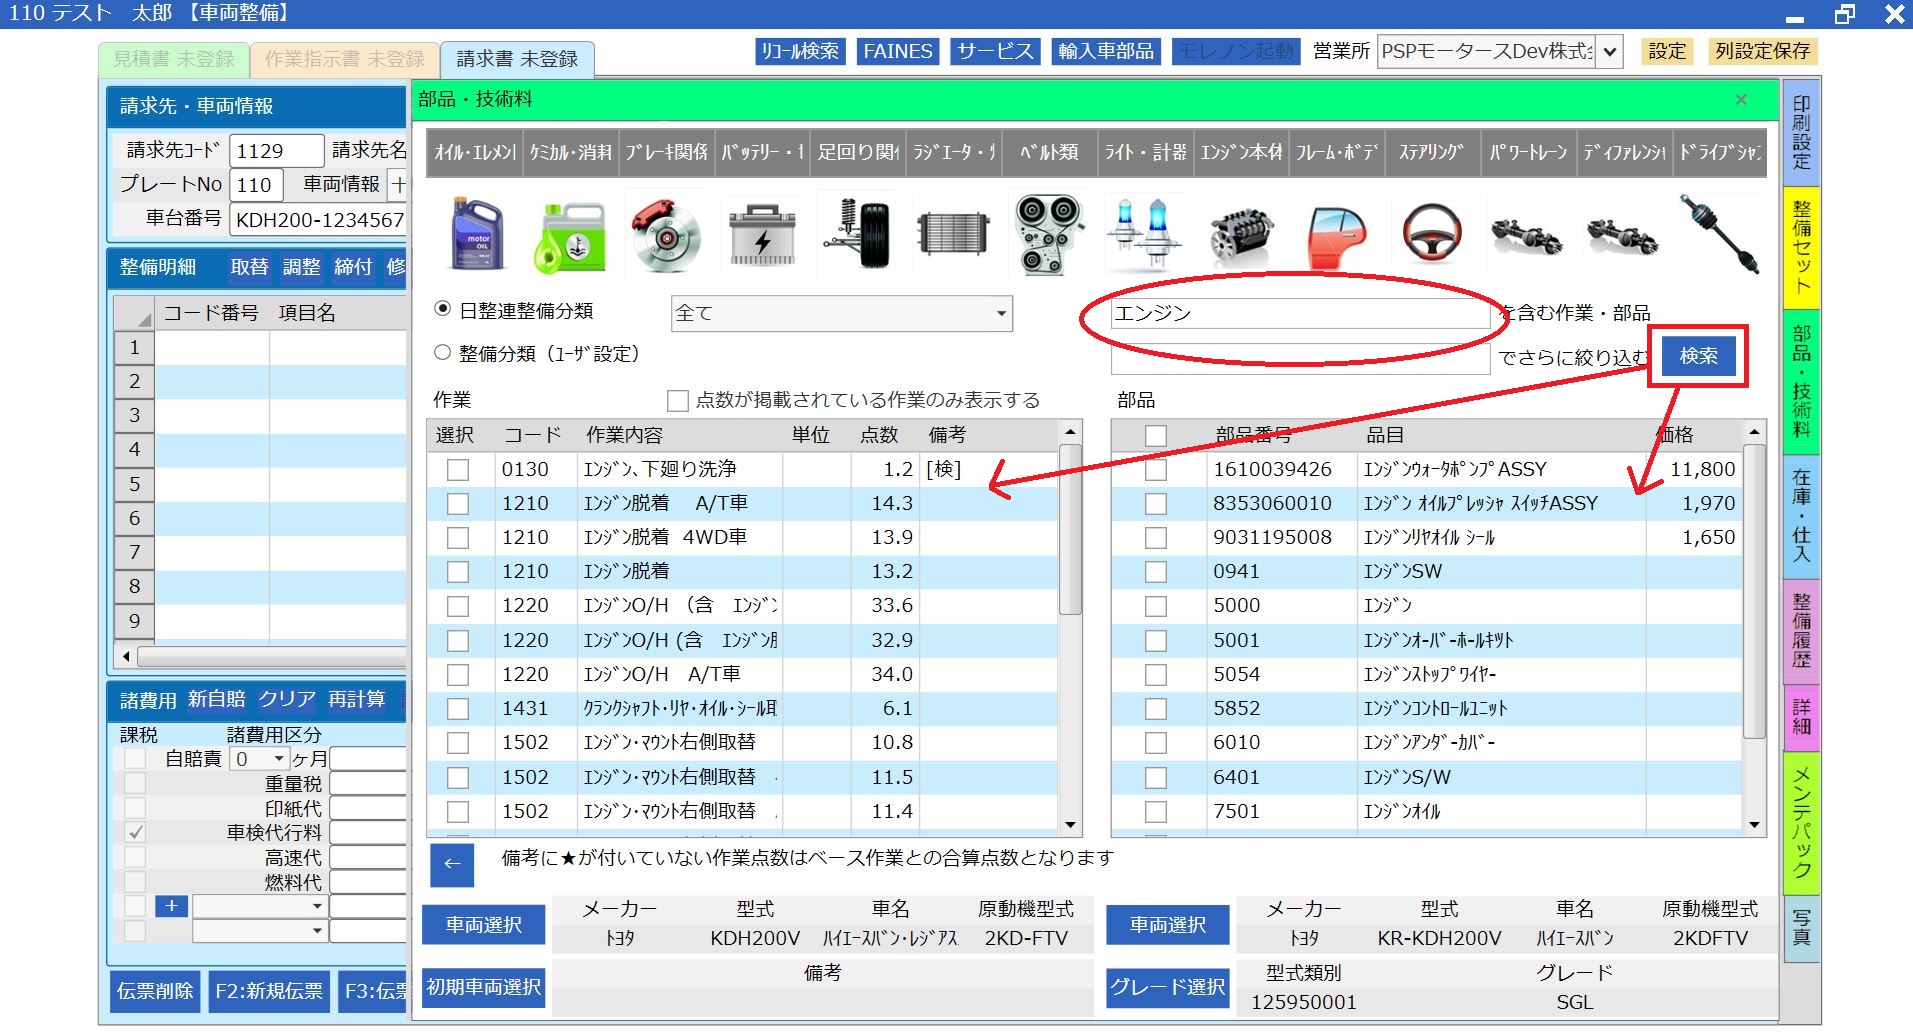Select the 整備分類(ユーザ設定) radio button
The height and width of the screenshot is (1035, 1913).
click(443, 353)
